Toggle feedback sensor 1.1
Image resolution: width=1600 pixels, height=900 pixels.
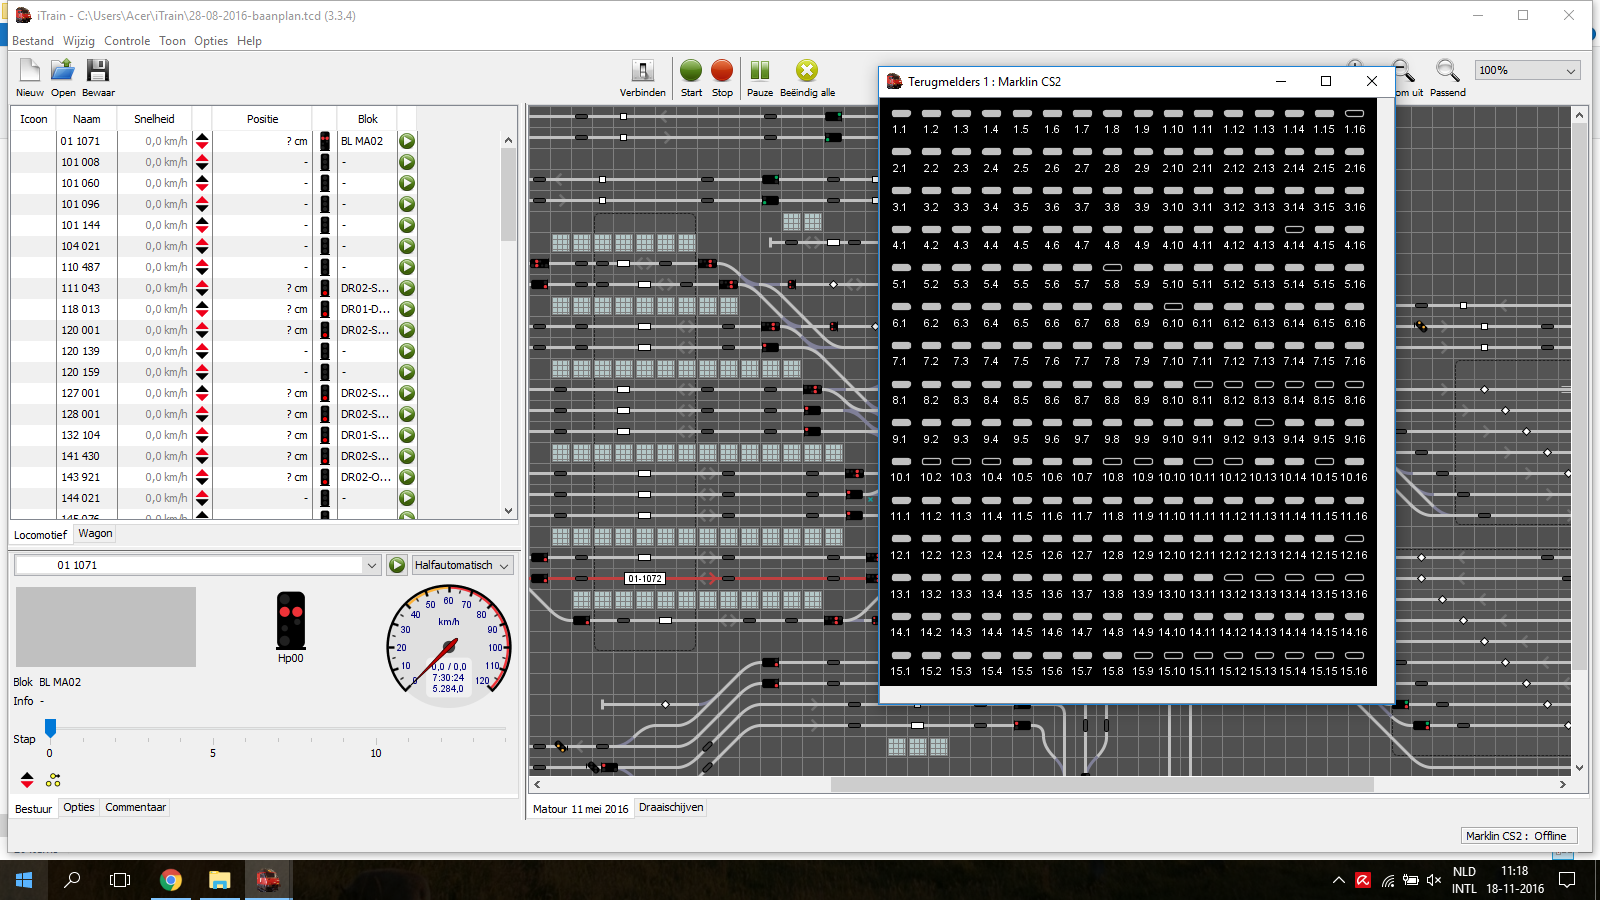pyautogui.click(x=900, y=113)
